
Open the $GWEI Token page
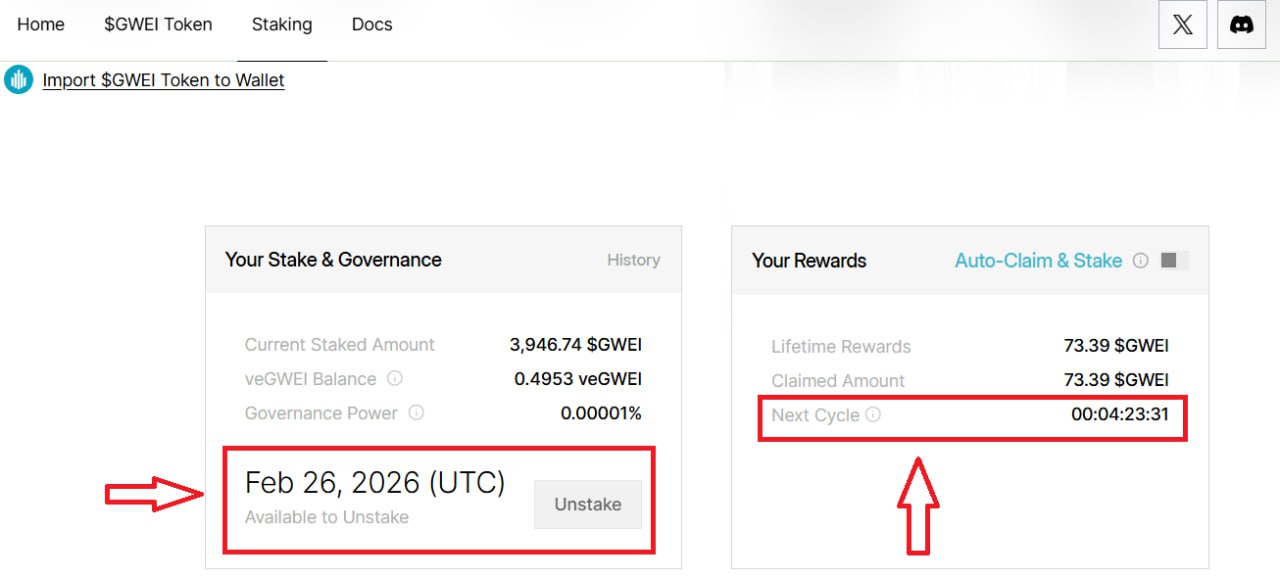point(158,24)
